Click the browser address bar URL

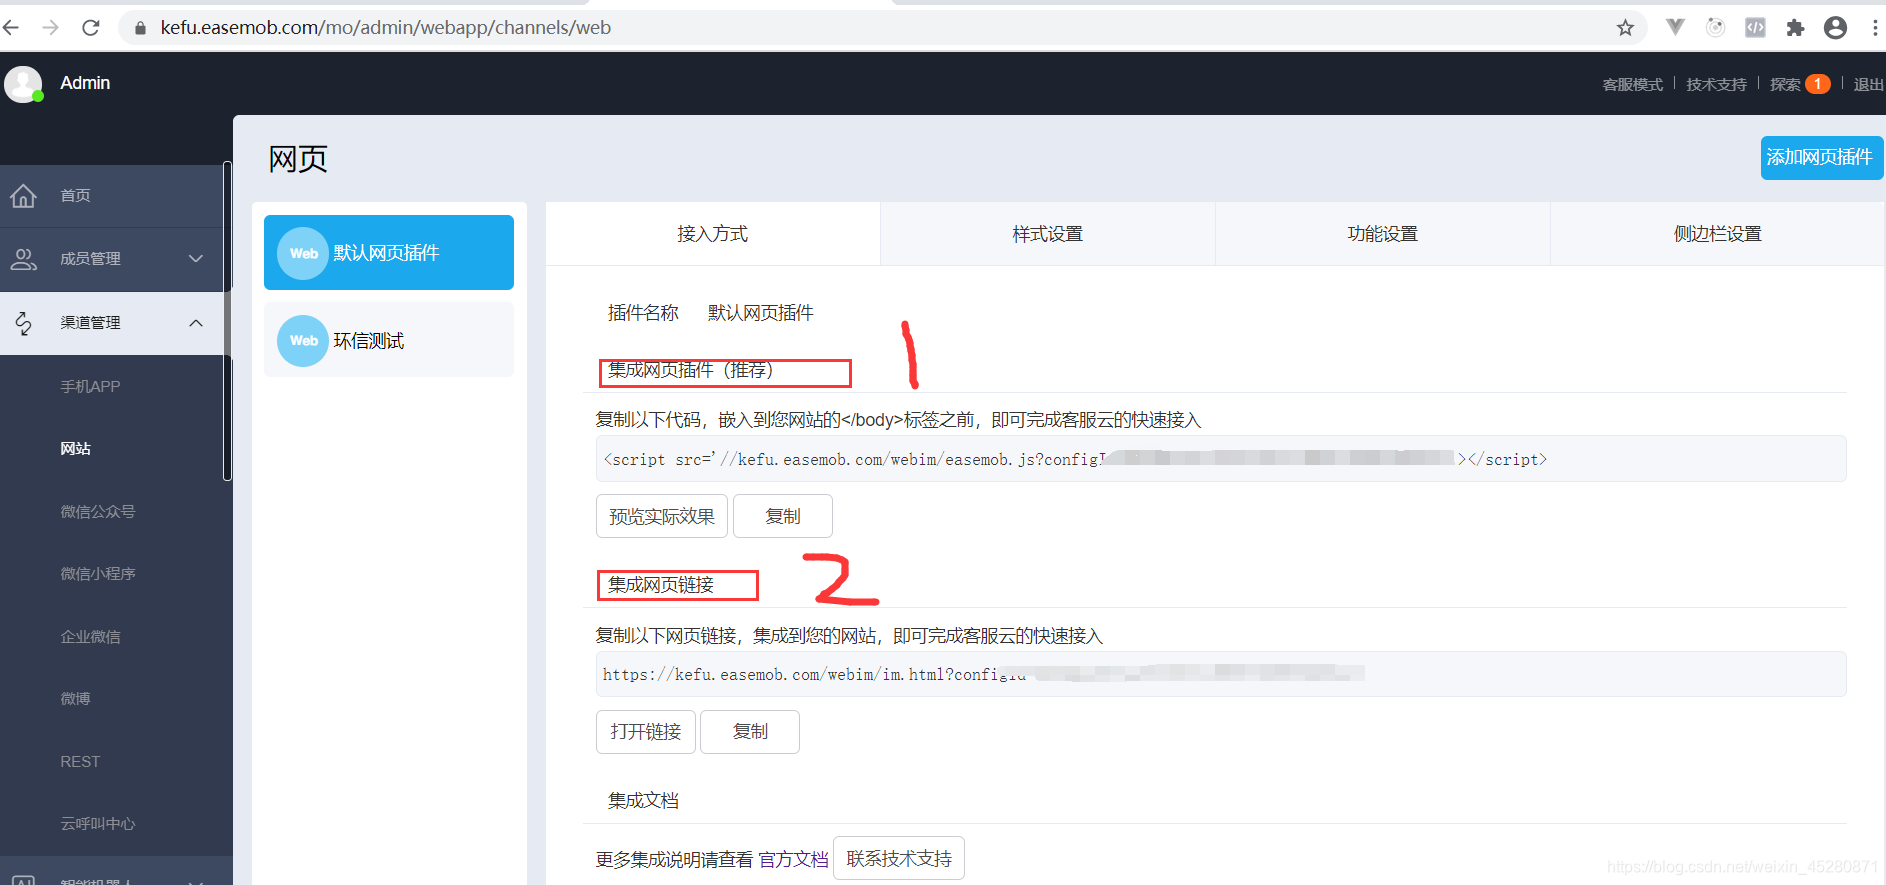tap(386, 28)
